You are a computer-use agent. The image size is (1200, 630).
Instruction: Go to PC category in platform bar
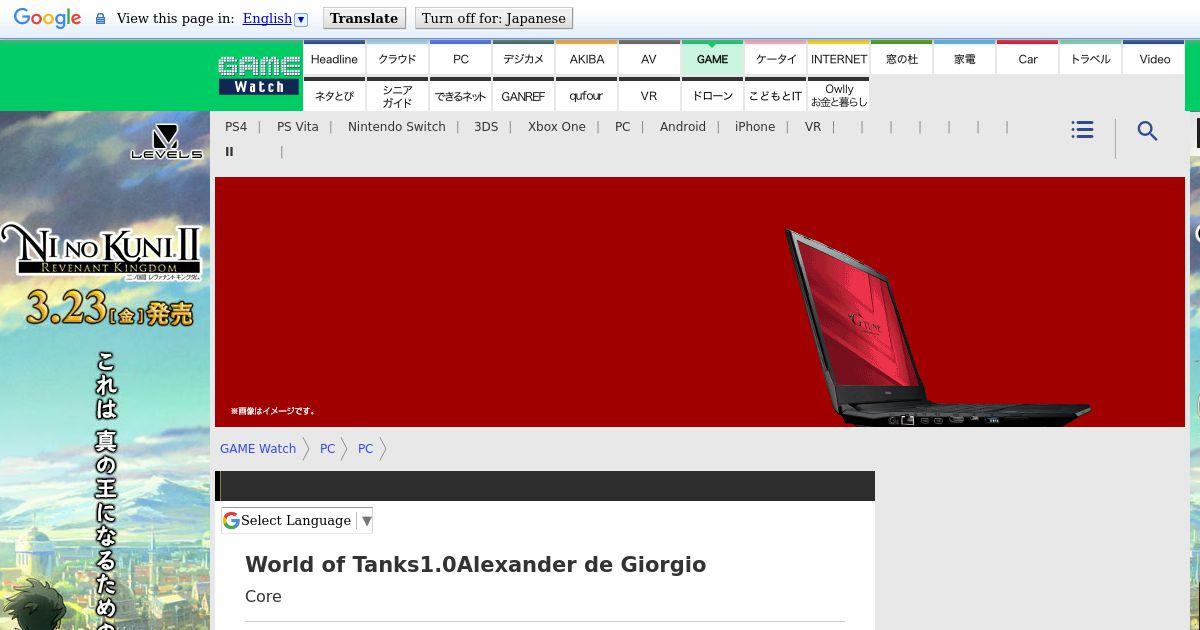pos(623,127)
